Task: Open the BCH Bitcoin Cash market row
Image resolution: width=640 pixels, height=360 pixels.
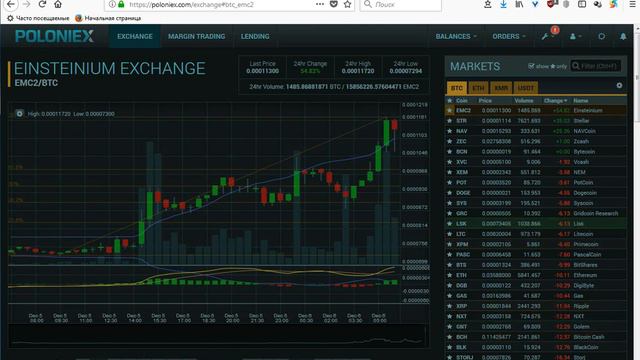Action: click(x=536, y=337)
